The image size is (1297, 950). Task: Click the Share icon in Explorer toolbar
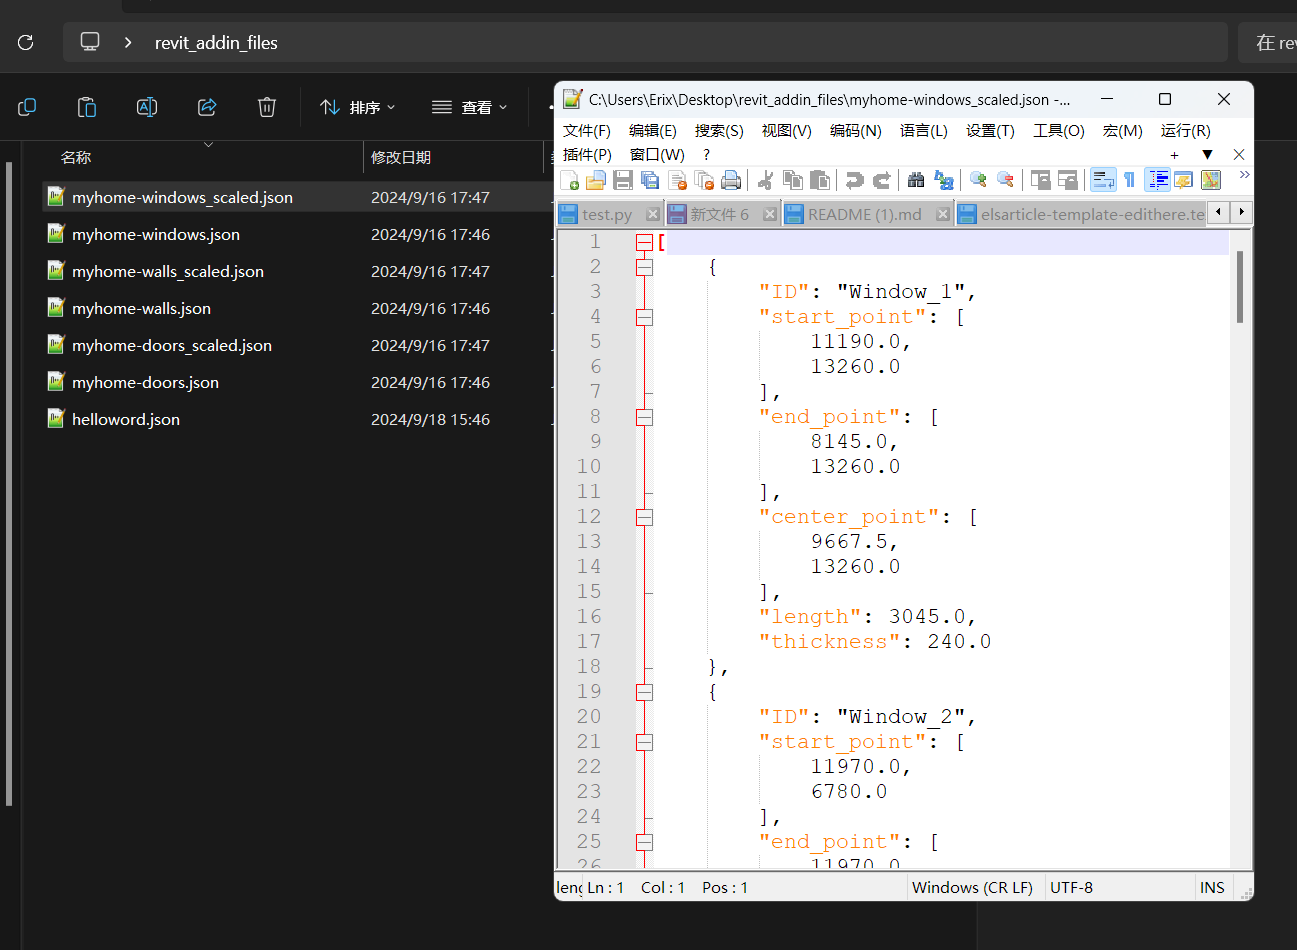pos(207,107)
